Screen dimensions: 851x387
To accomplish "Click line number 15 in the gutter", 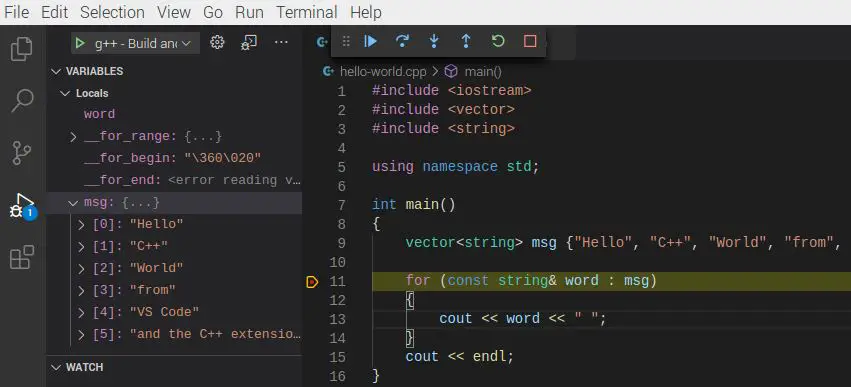I will pyautogui.click(x=338, y=357).
